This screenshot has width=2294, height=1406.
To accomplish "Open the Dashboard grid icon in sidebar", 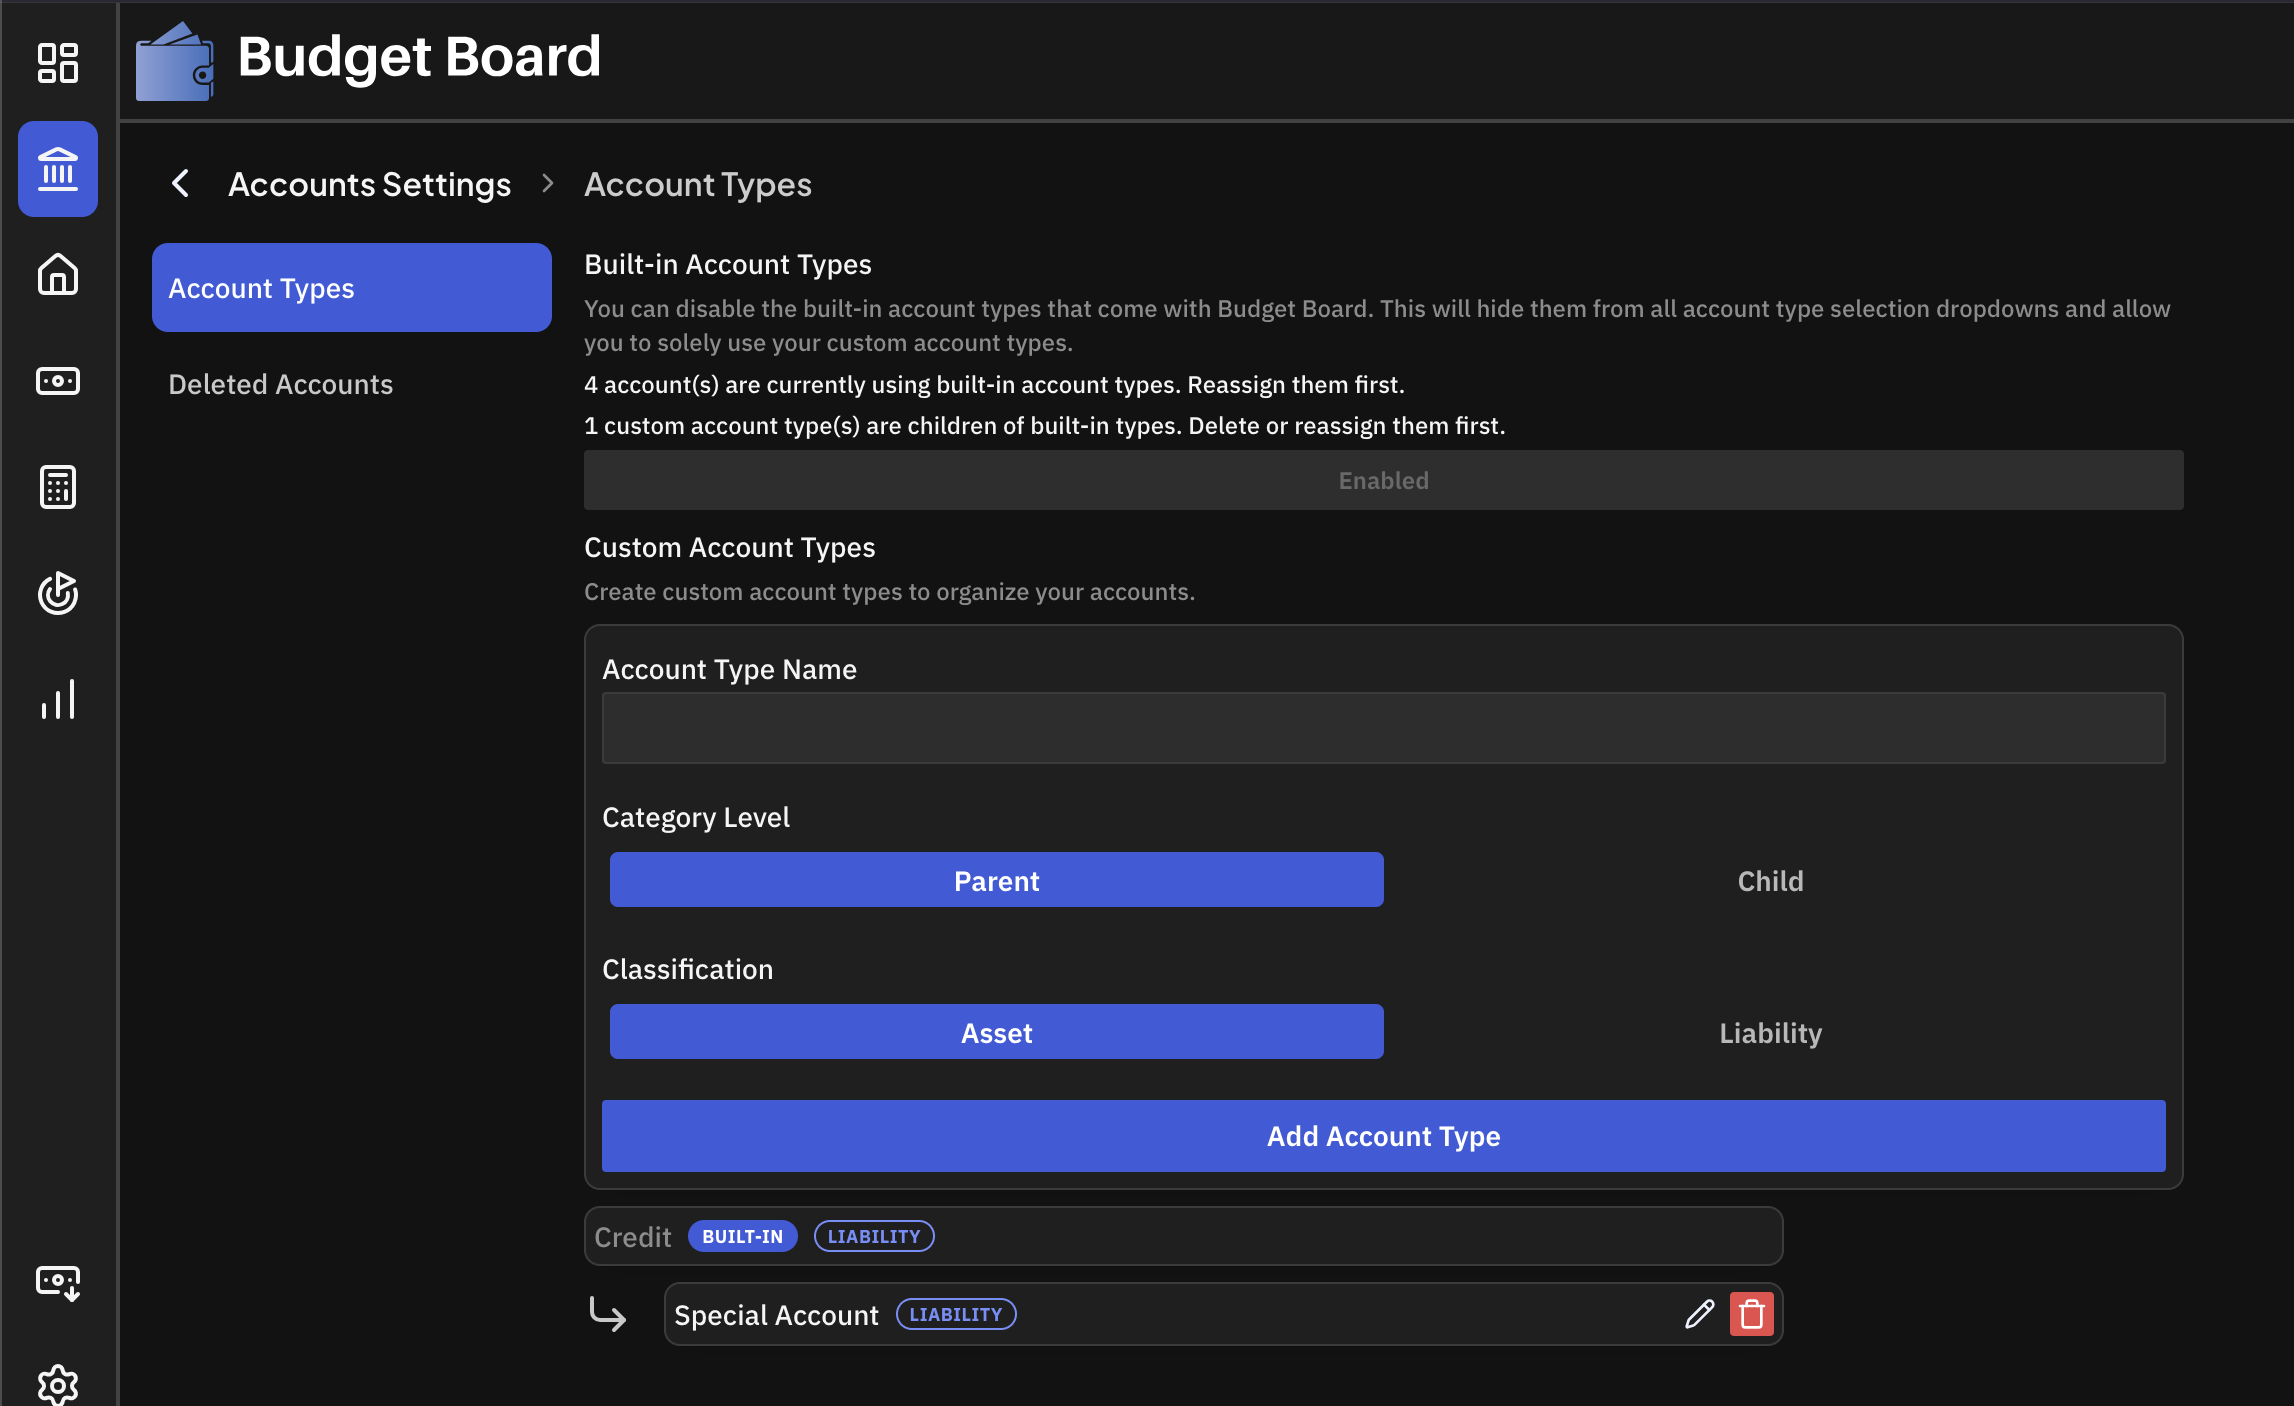I will (x=58, y=62).
